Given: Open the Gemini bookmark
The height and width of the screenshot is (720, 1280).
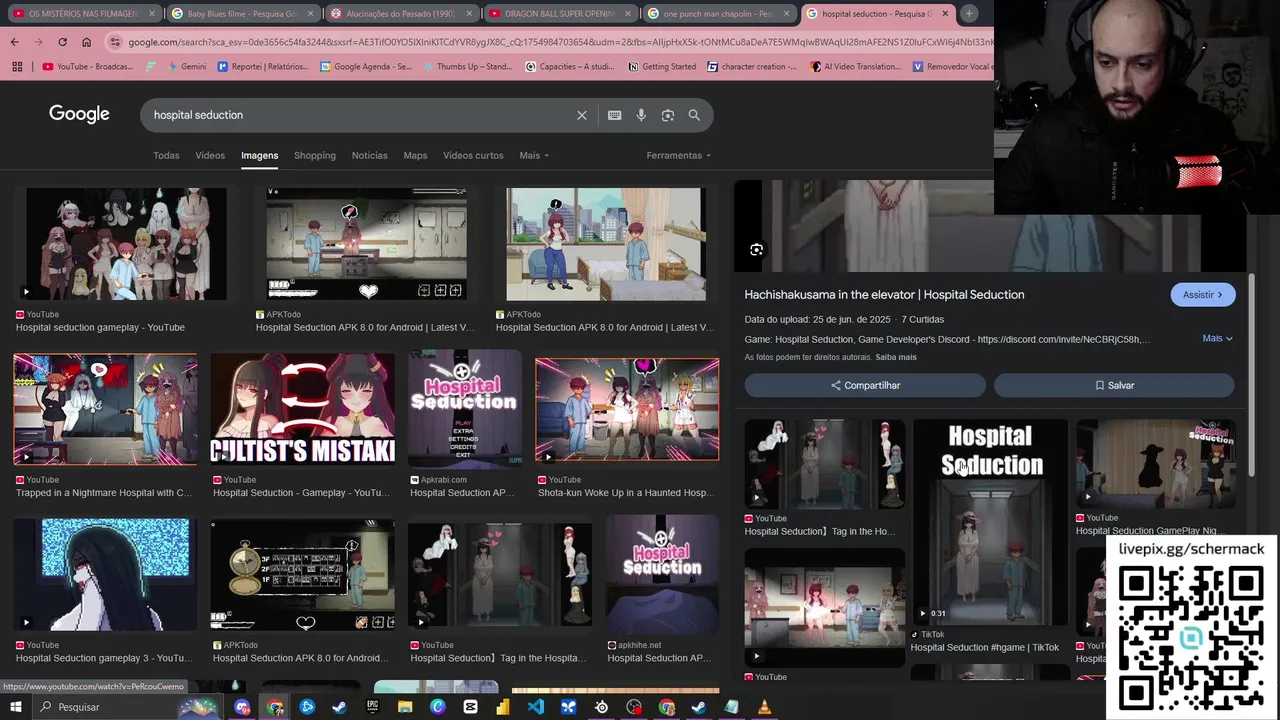Looking at the screenshot, I should (186, 67).
